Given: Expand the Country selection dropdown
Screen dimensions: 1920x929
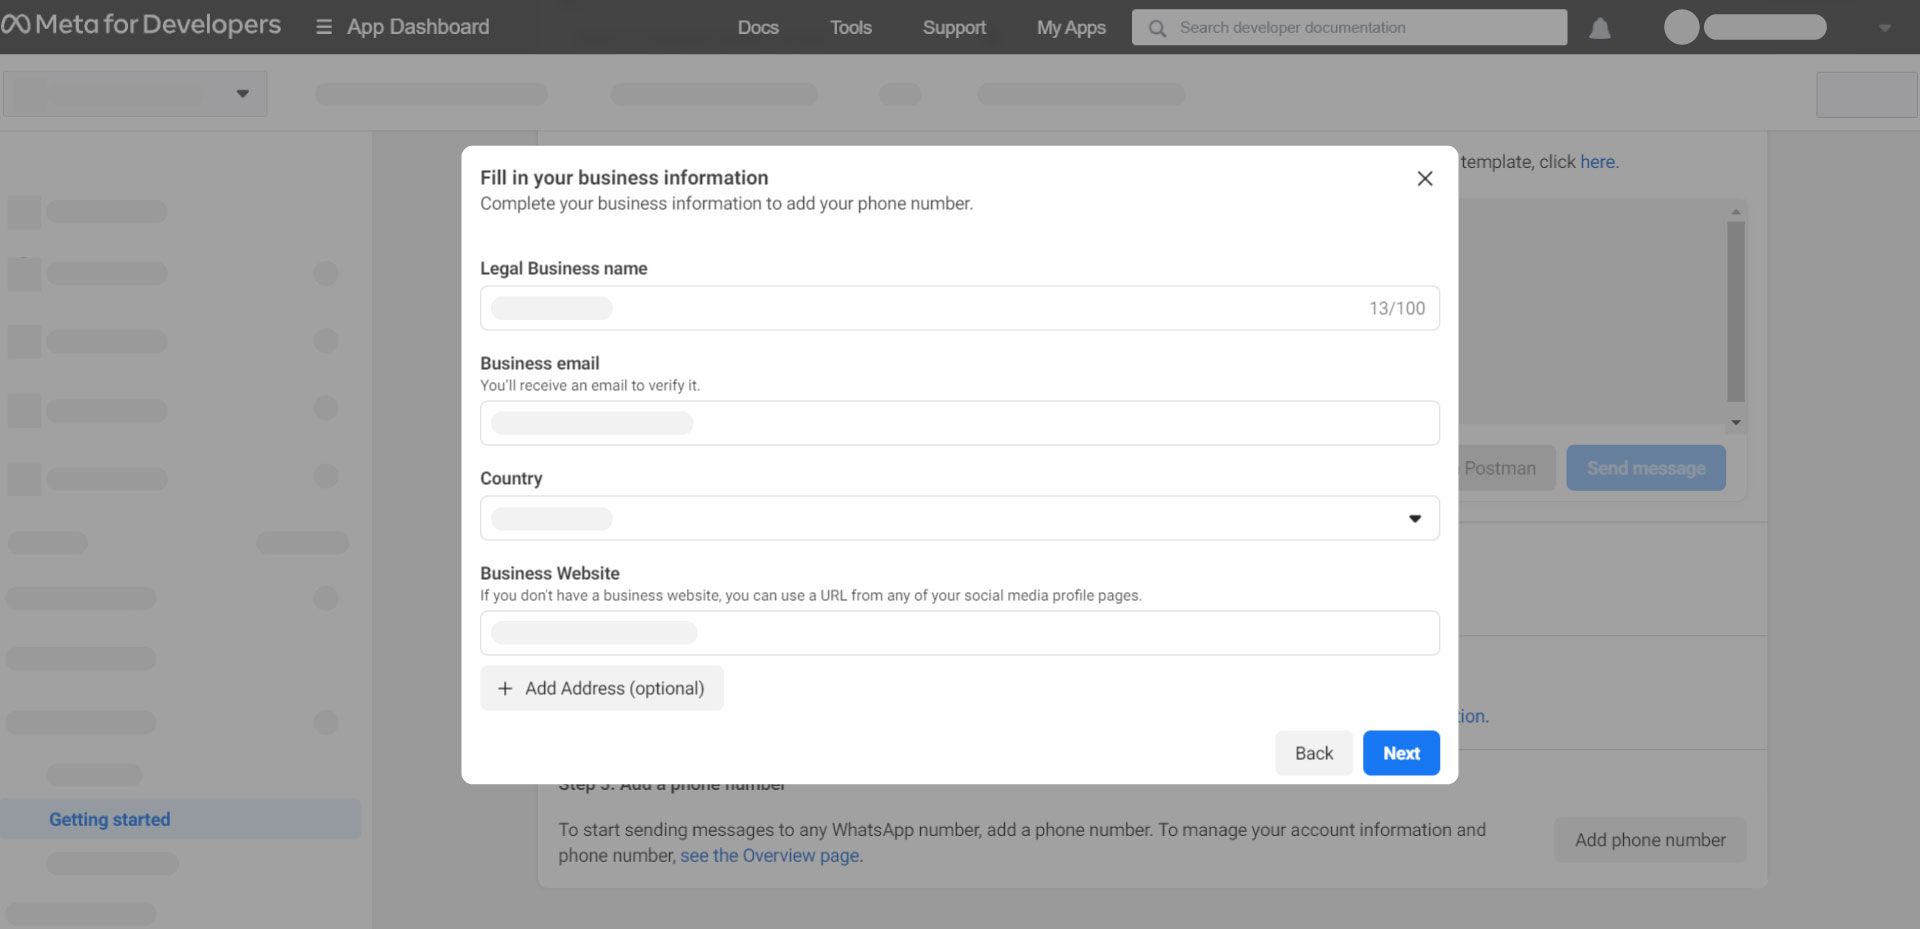Looking at the screenshot, I should pos(1414,518).
